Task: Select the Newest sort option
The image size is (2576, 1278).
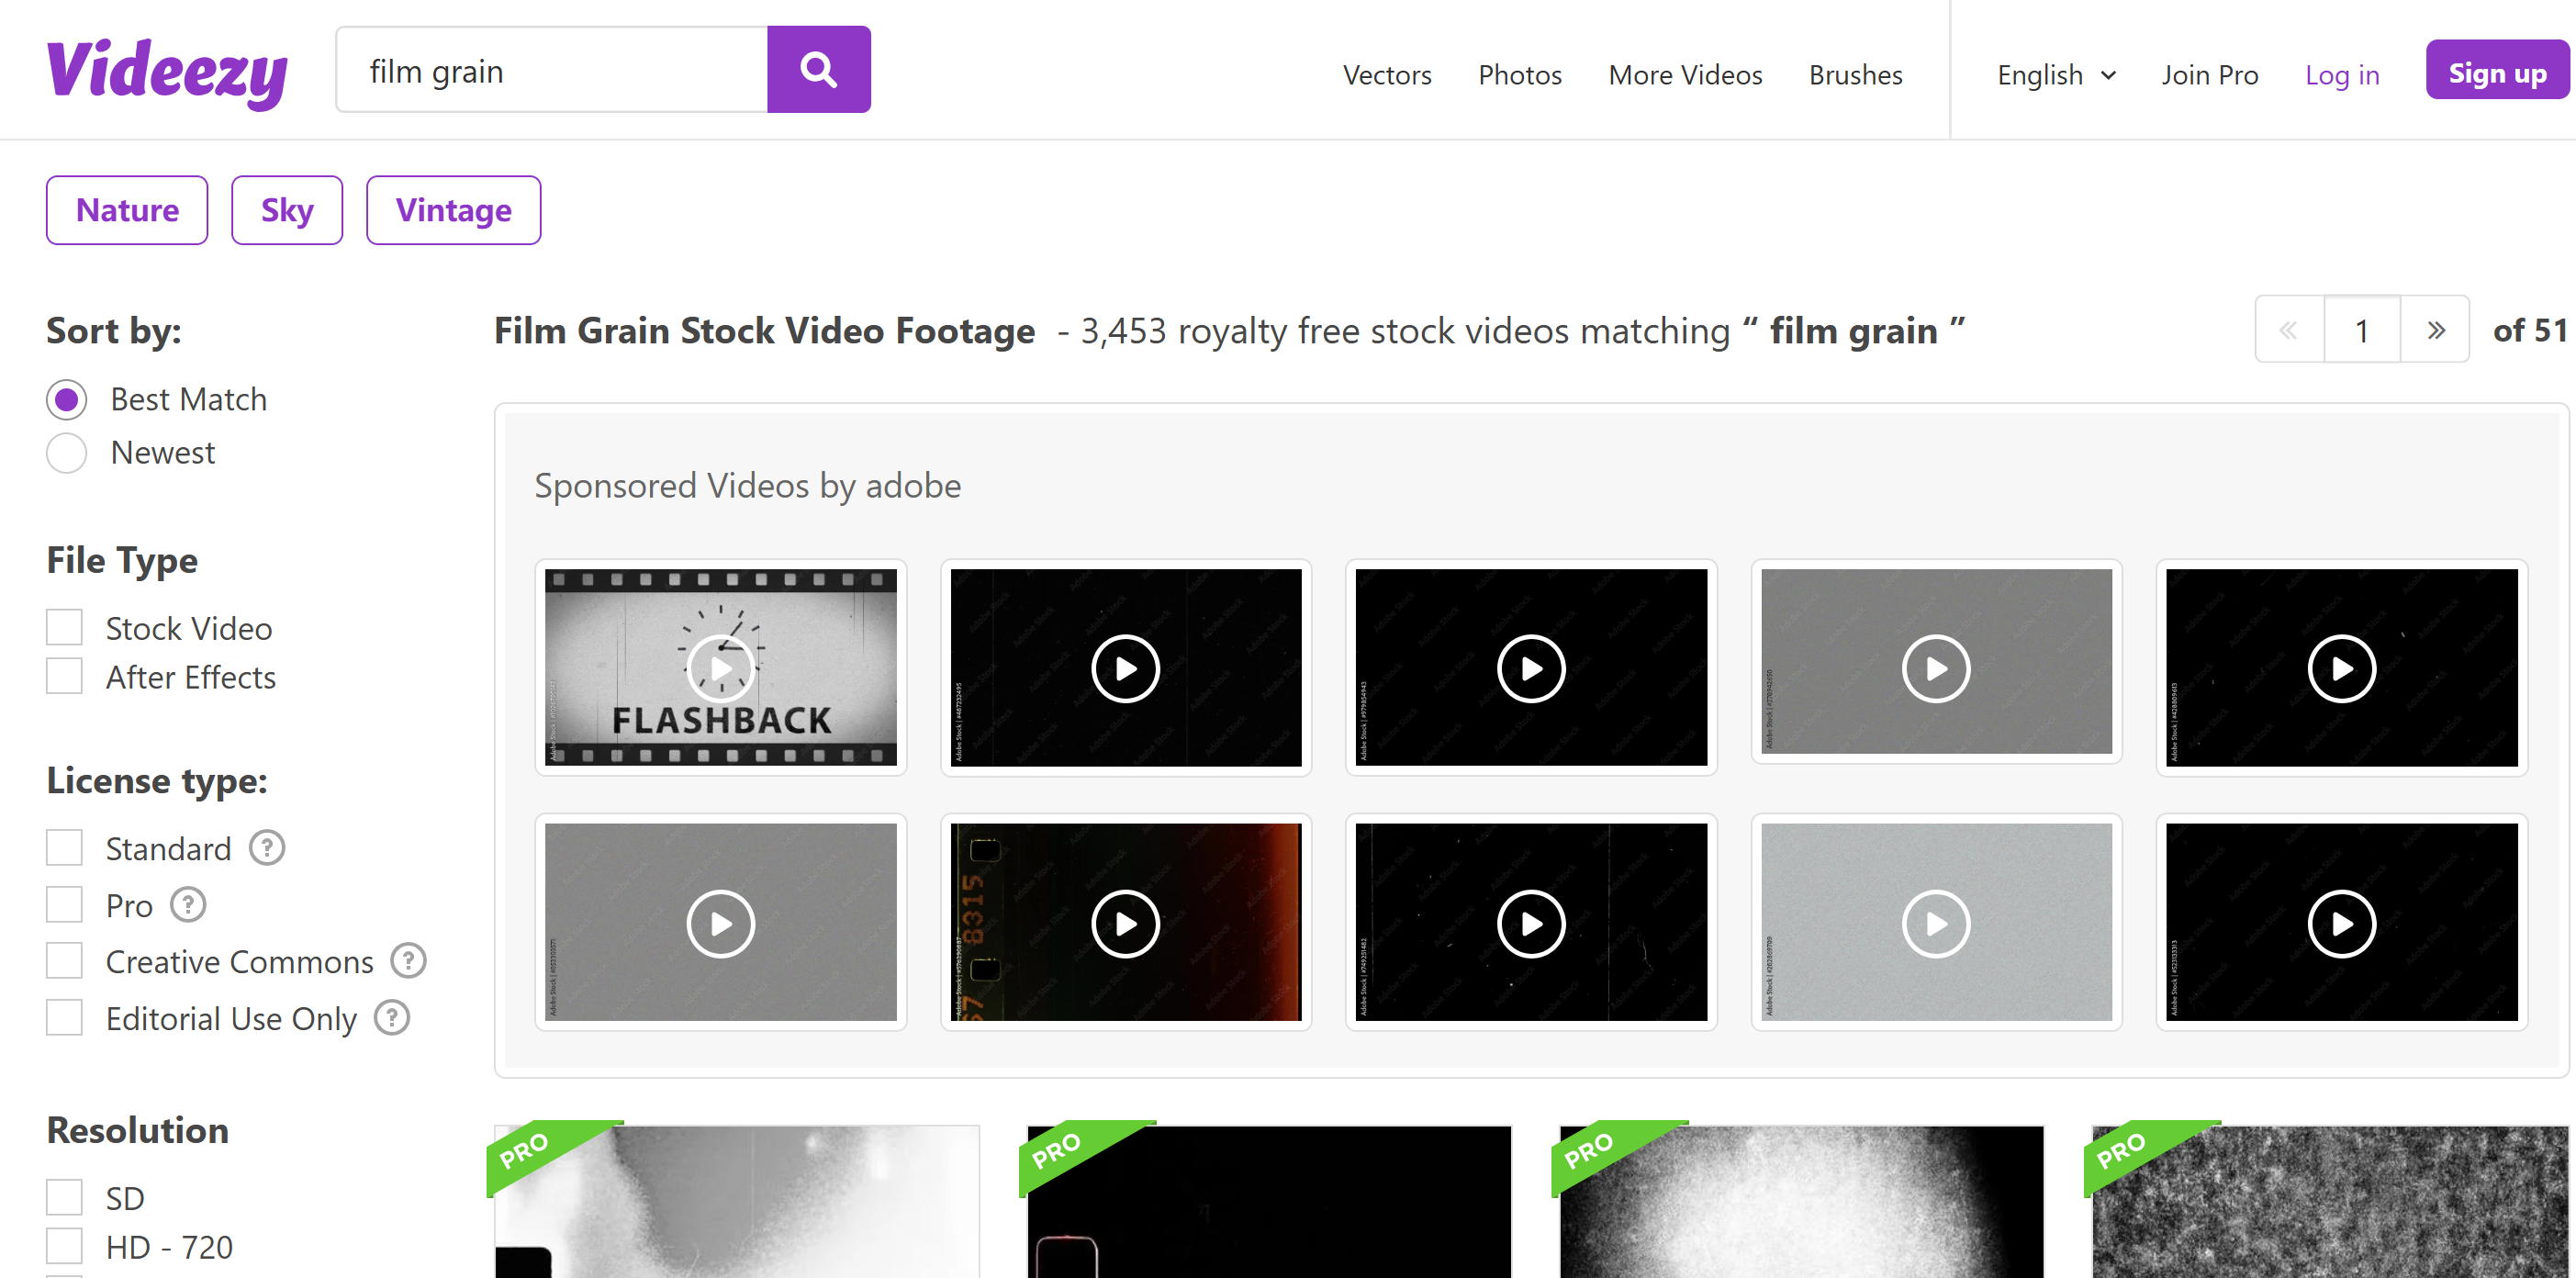Action: pyautogui.click(x=67, y=453)
